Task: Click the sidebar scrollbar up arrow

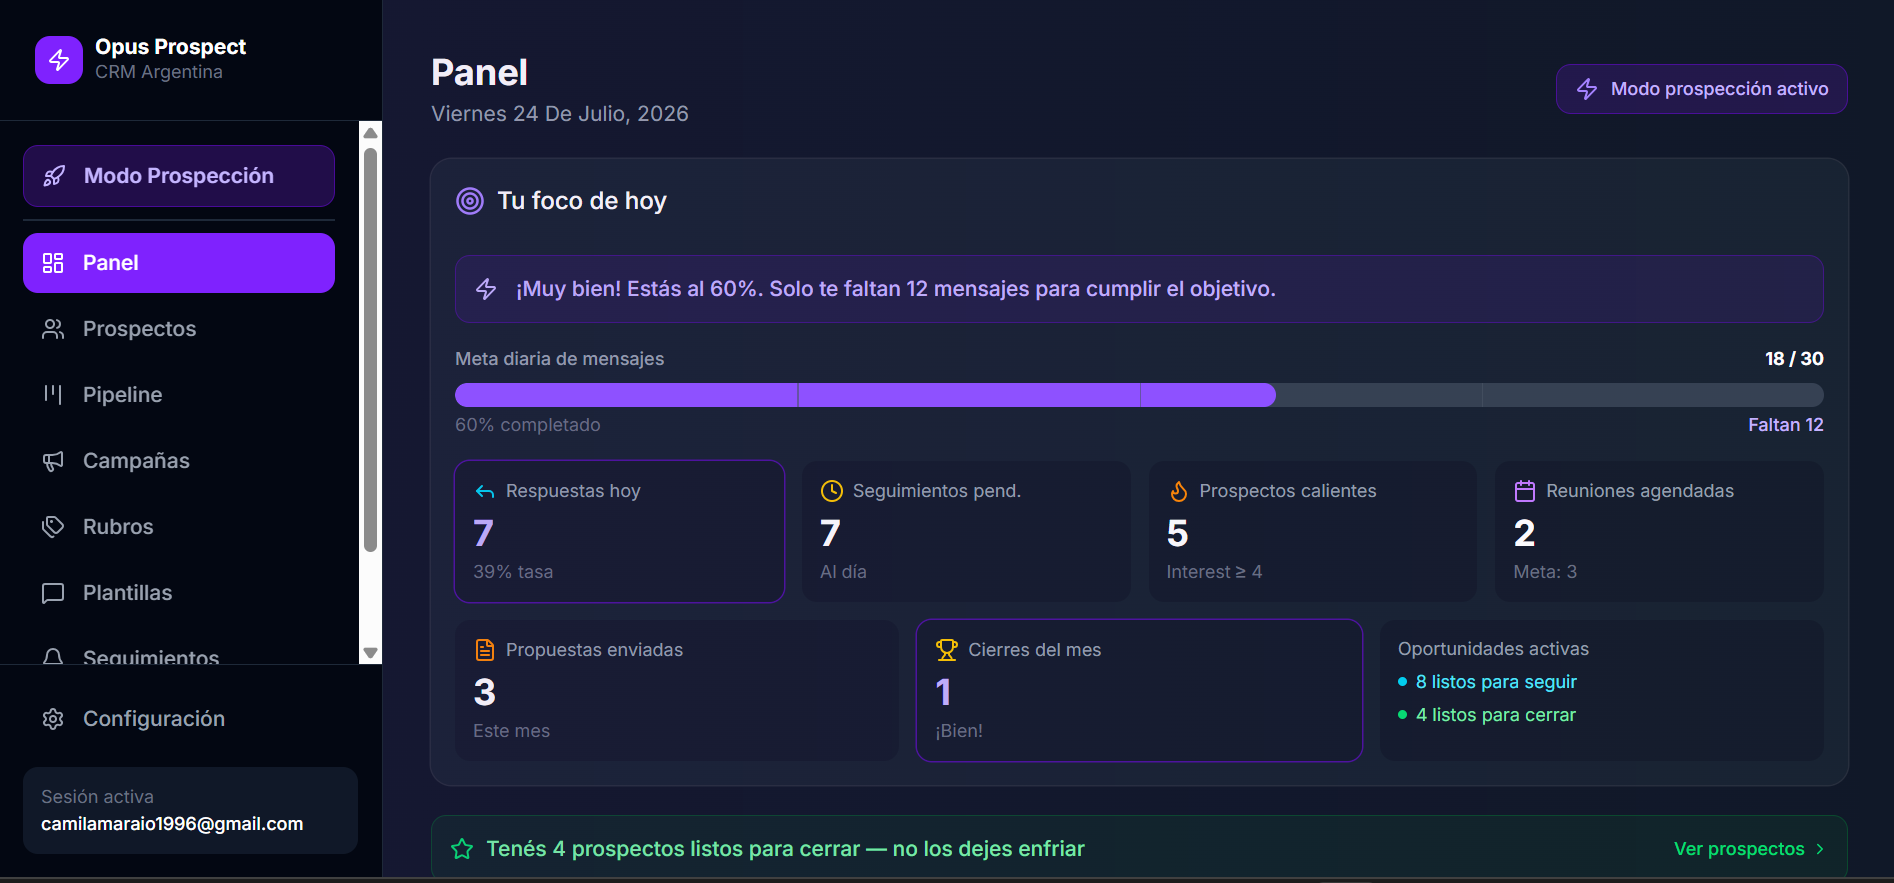Action: pyautogui.click(x=370, y=132)
